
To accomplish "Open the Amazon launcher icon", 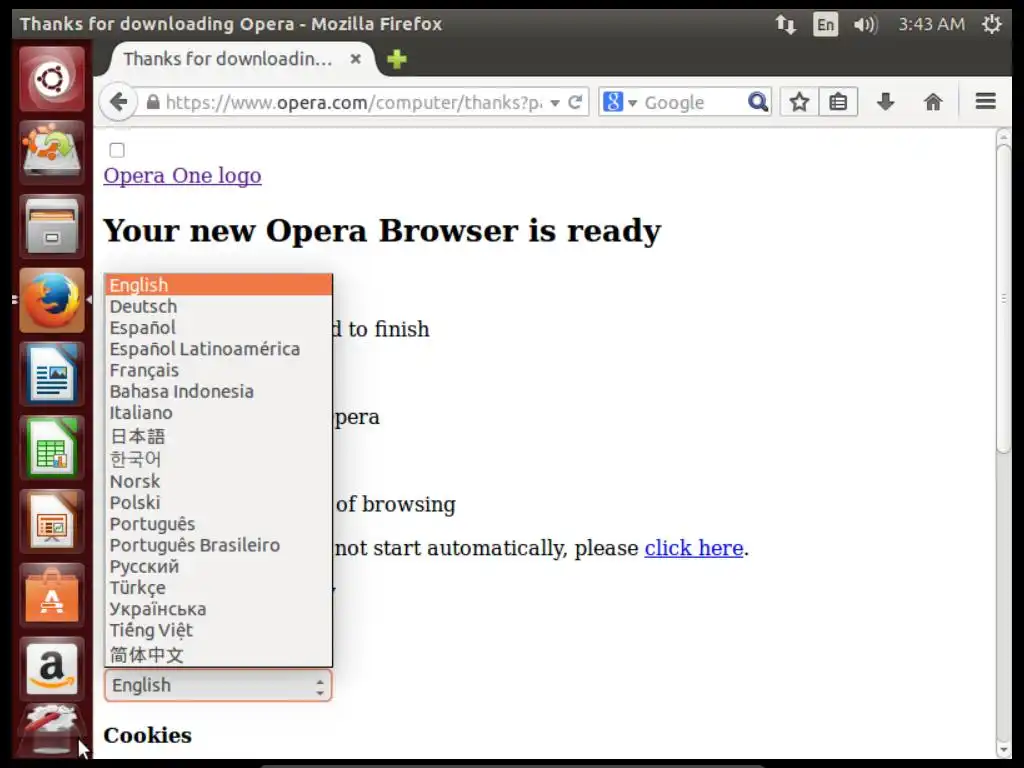I will click(x=52, y=669).
